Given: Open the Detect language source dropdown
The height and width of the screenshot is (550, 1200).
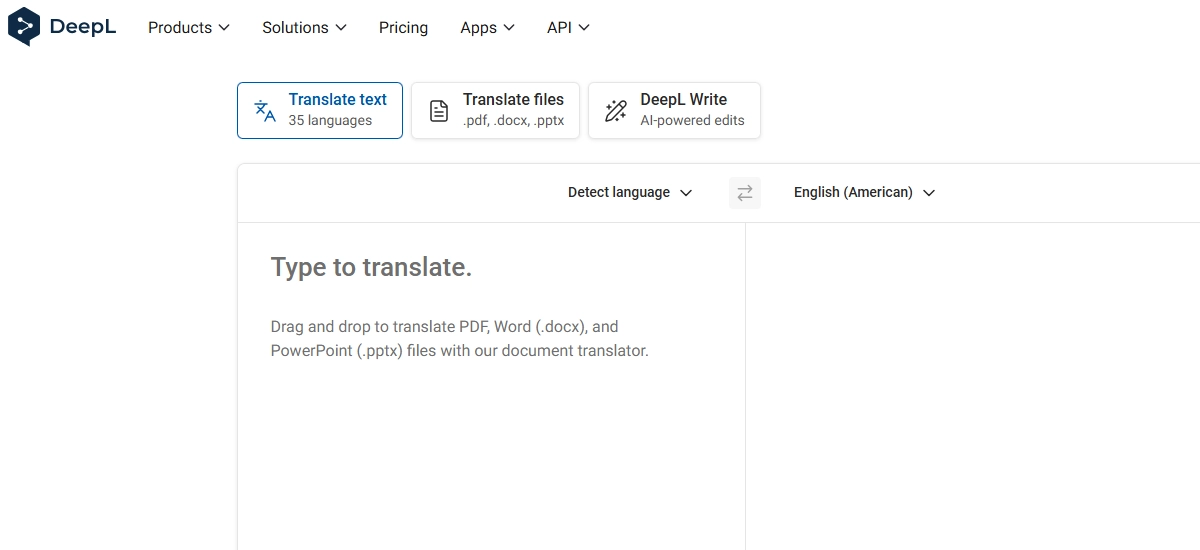Looking at the screenshot, I should click(629, 193).
